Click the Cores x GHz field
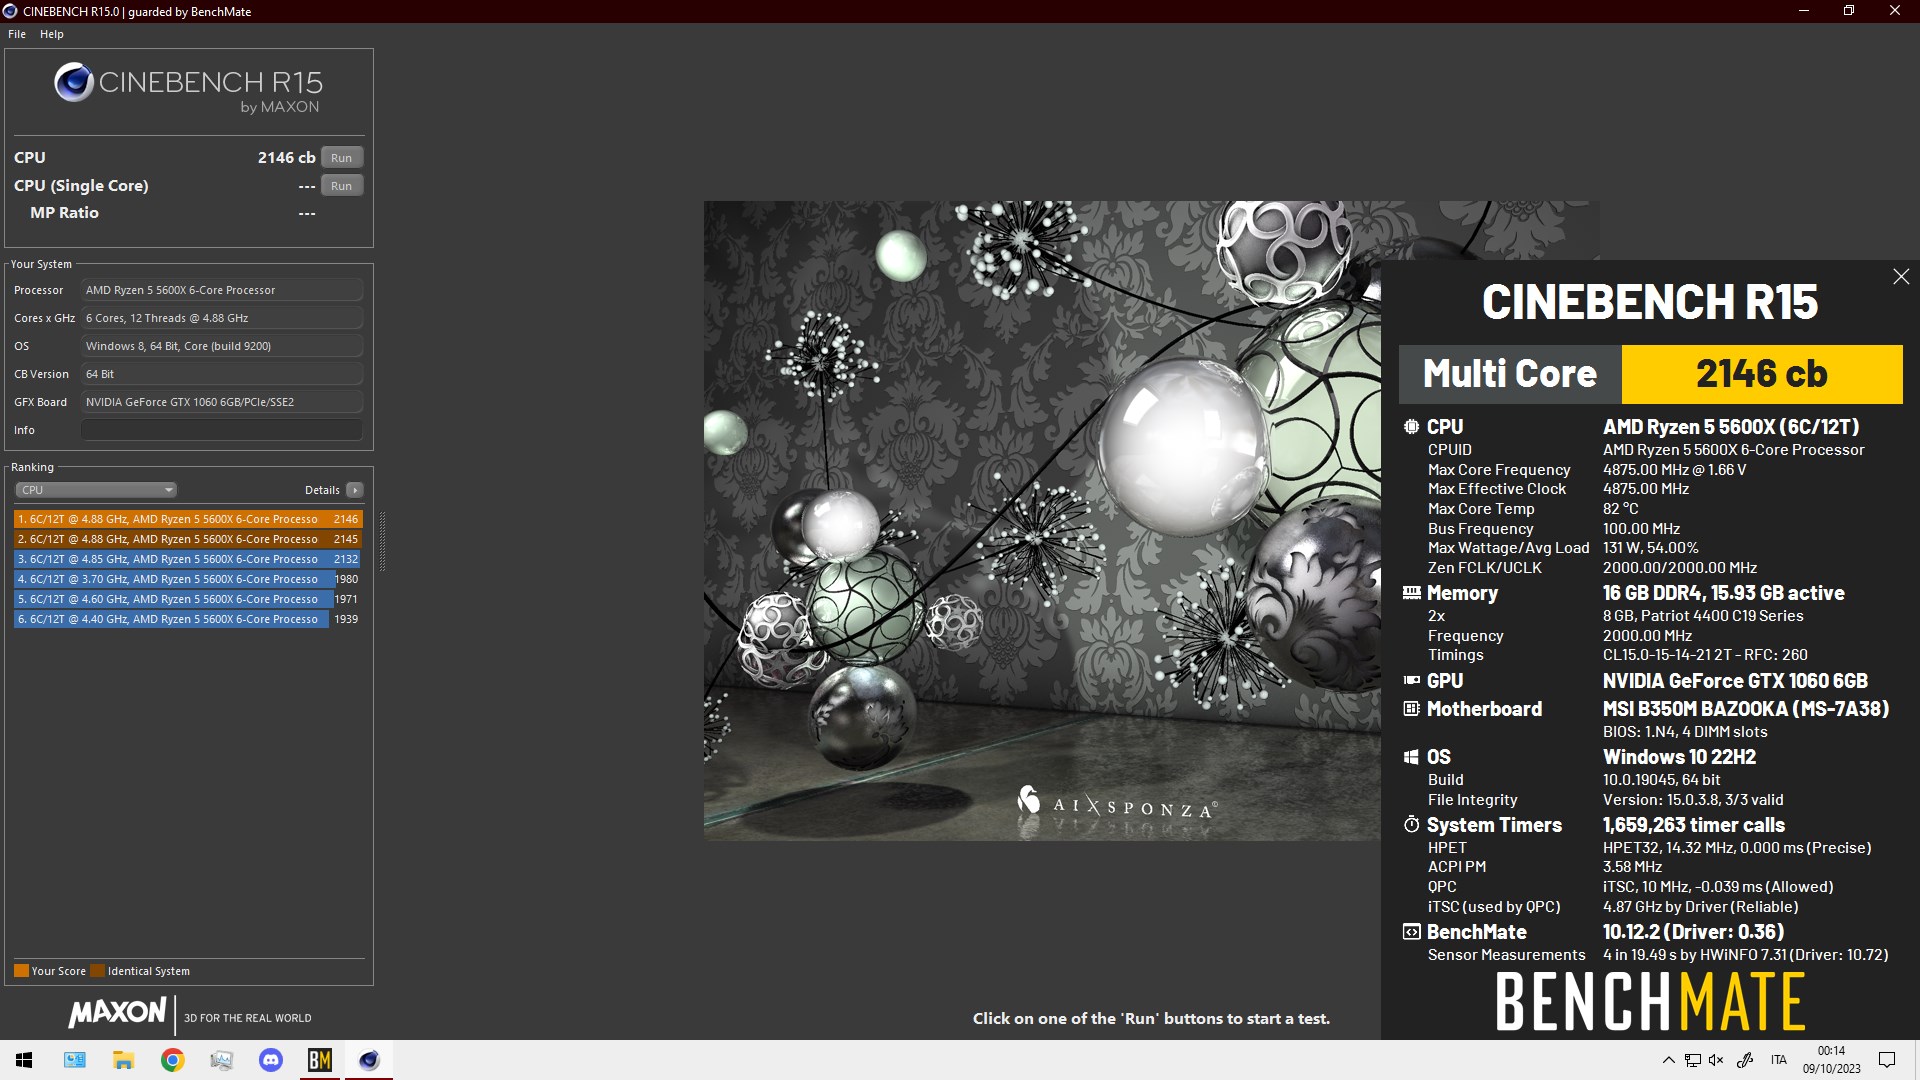Screen dimensions: 1920x1080 pos(221,318)
